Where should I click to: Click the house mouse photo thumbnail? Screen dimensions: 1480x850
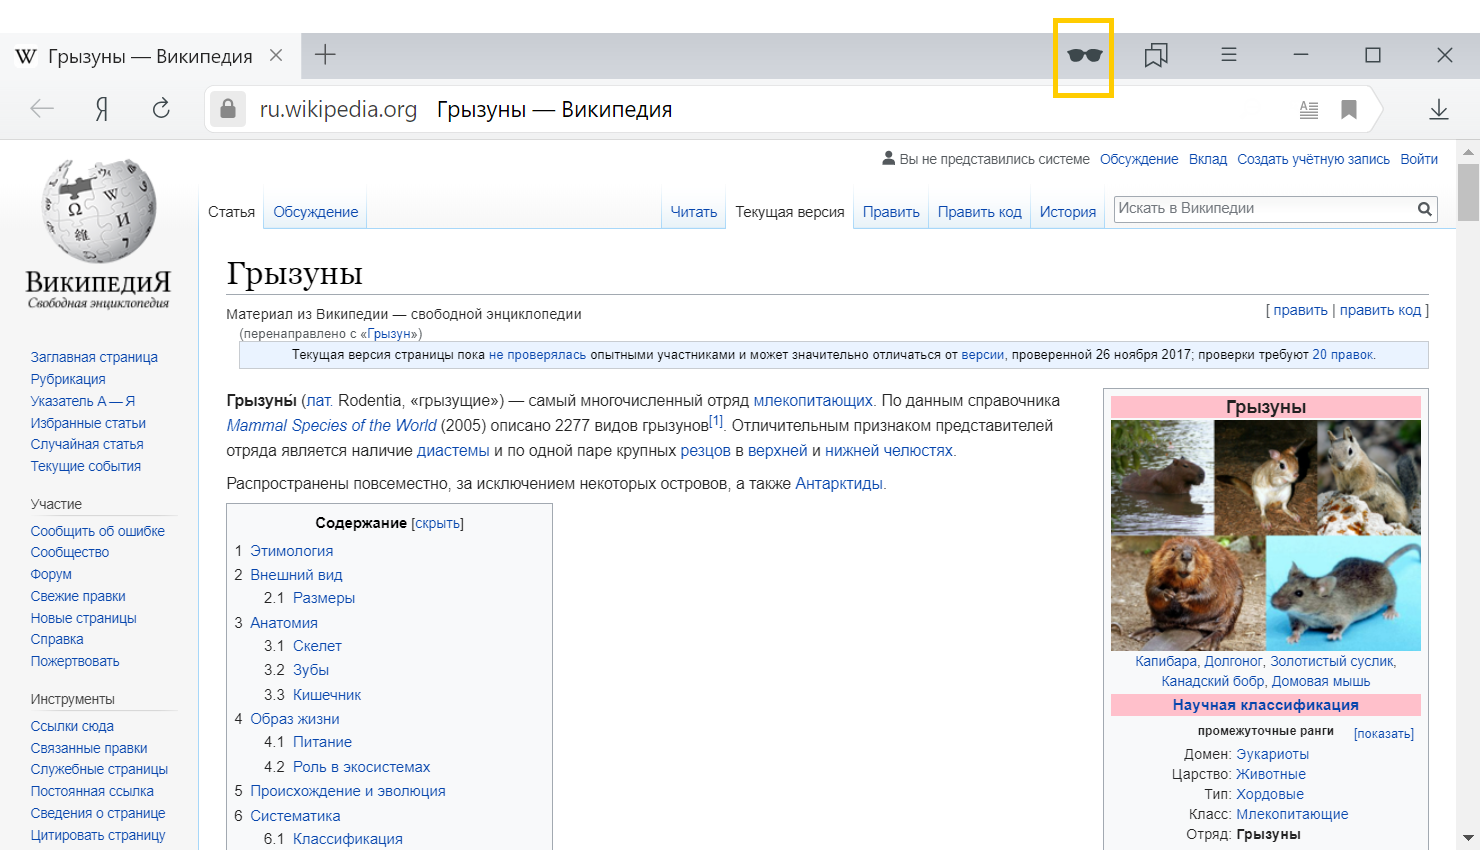coord(1343,593)
